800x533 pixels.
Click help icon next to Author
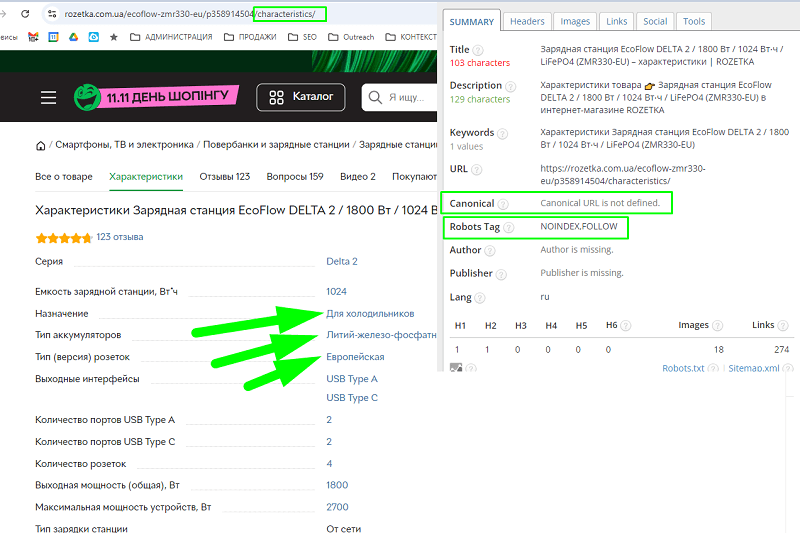tap(490, 250)
